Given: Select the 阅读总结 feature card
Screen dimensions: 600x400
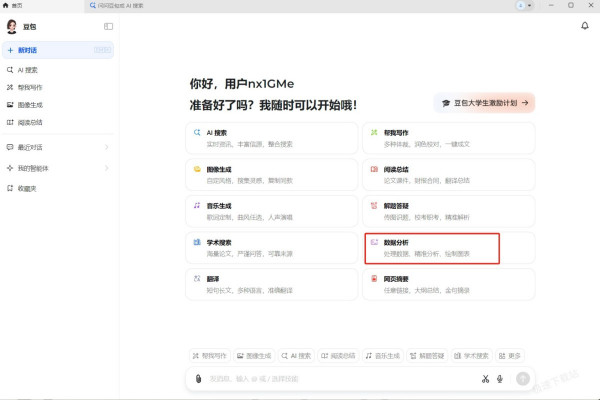Looking at the screenshot, I should click(449, 175).
